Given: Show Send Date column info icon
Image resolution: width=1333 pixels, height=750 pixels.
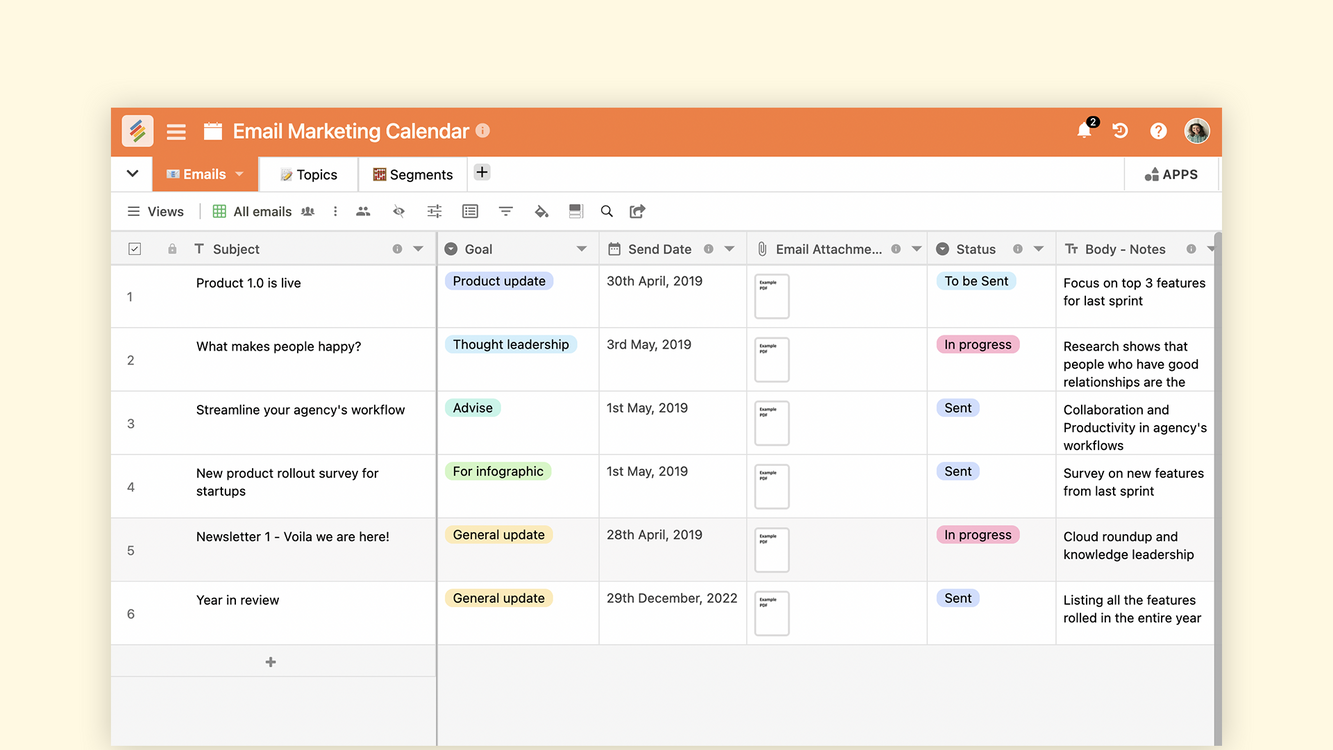Looking at the screenshot, I should (x=708, y=249).
